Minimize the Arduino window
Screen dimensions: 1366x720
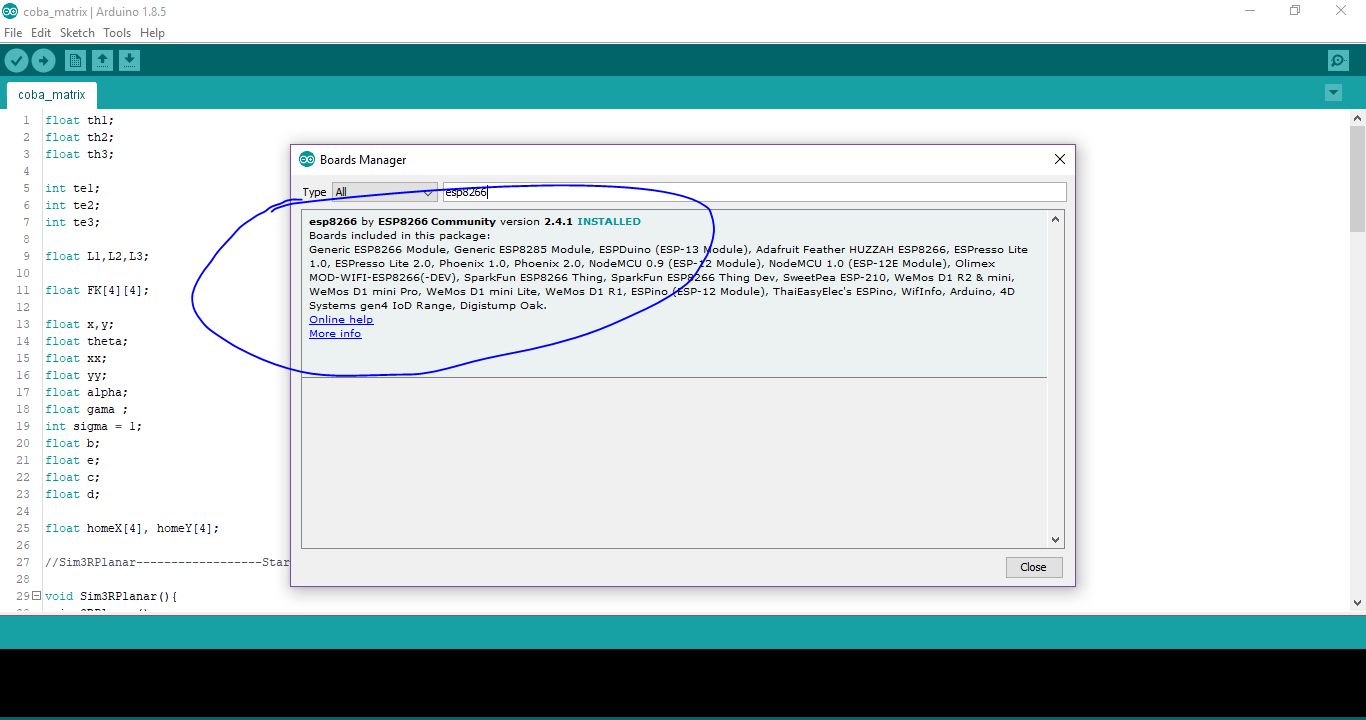tap(1250, 11)
